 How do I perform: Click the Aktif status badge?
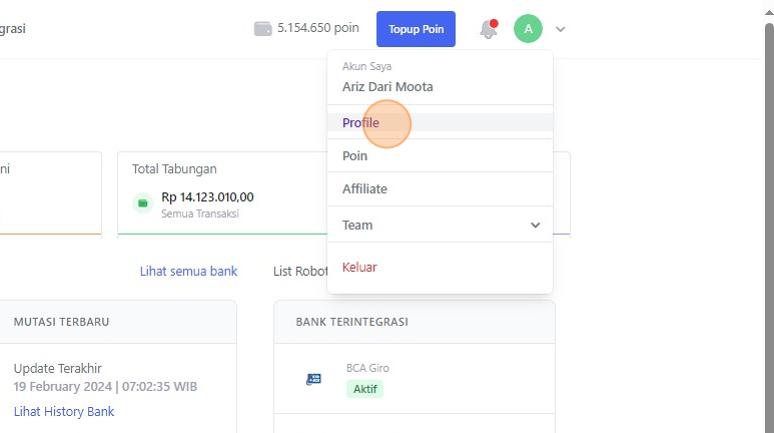pyautogui.click(x=365, y=389)
